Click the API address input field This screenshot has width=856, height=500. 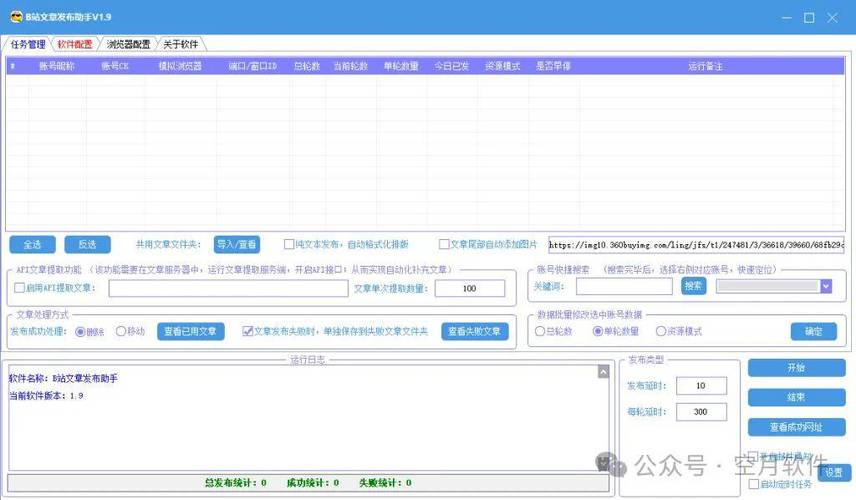point(228,288)
